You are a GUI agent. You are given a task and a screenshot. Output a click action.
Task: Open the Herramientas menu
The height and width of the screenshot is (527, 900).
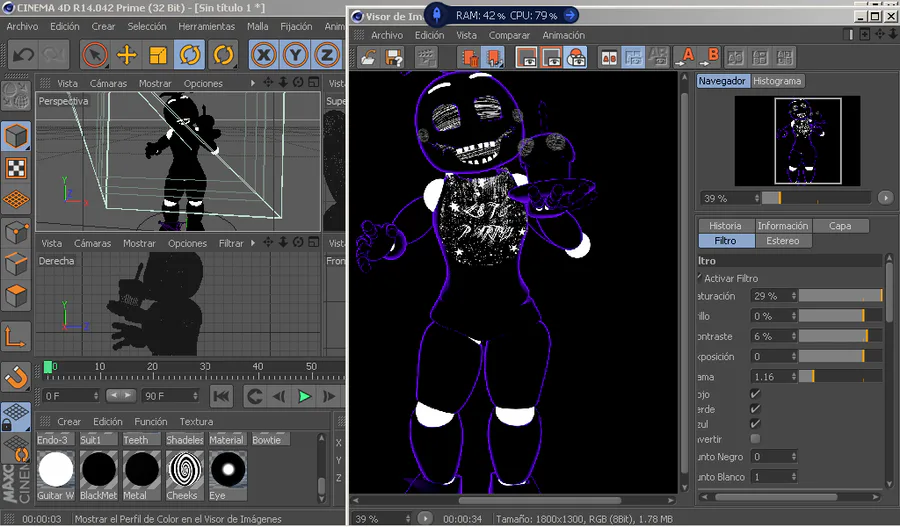coord(207,26)
